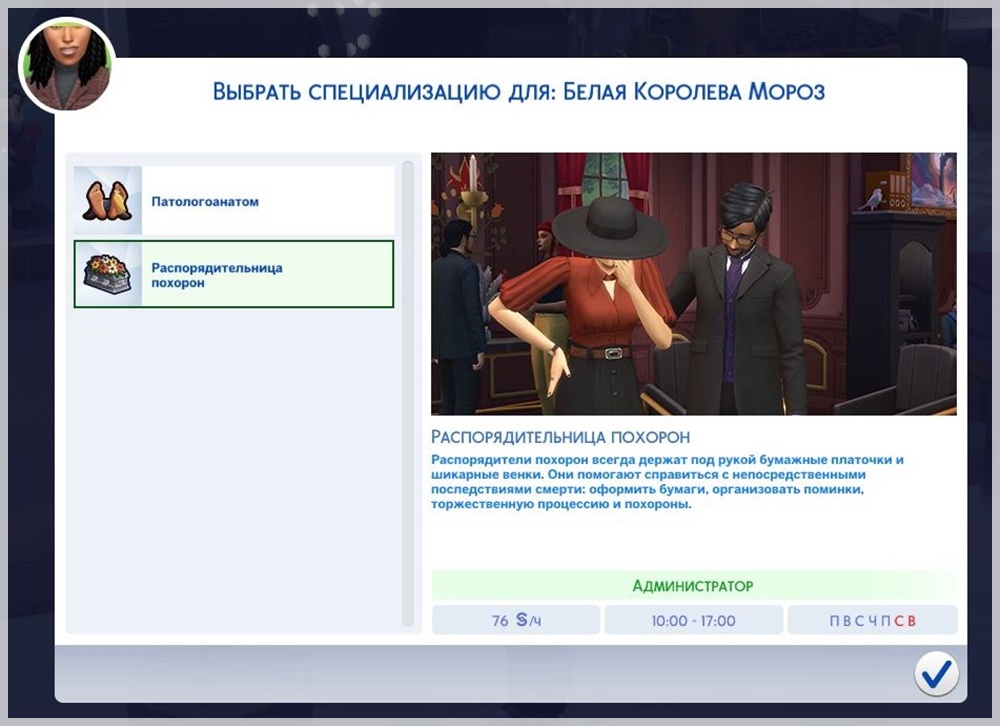Select Распорядительница похорон option
This screenshot has height=726, width=1000.
click(234, 274)
